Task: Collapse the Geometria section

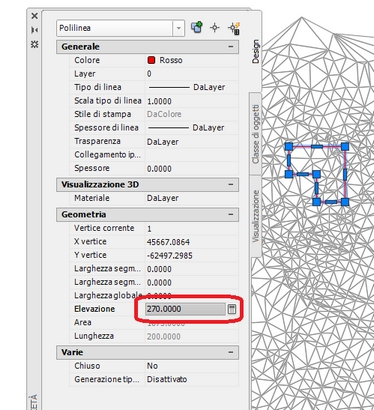Action: (231, 214)
